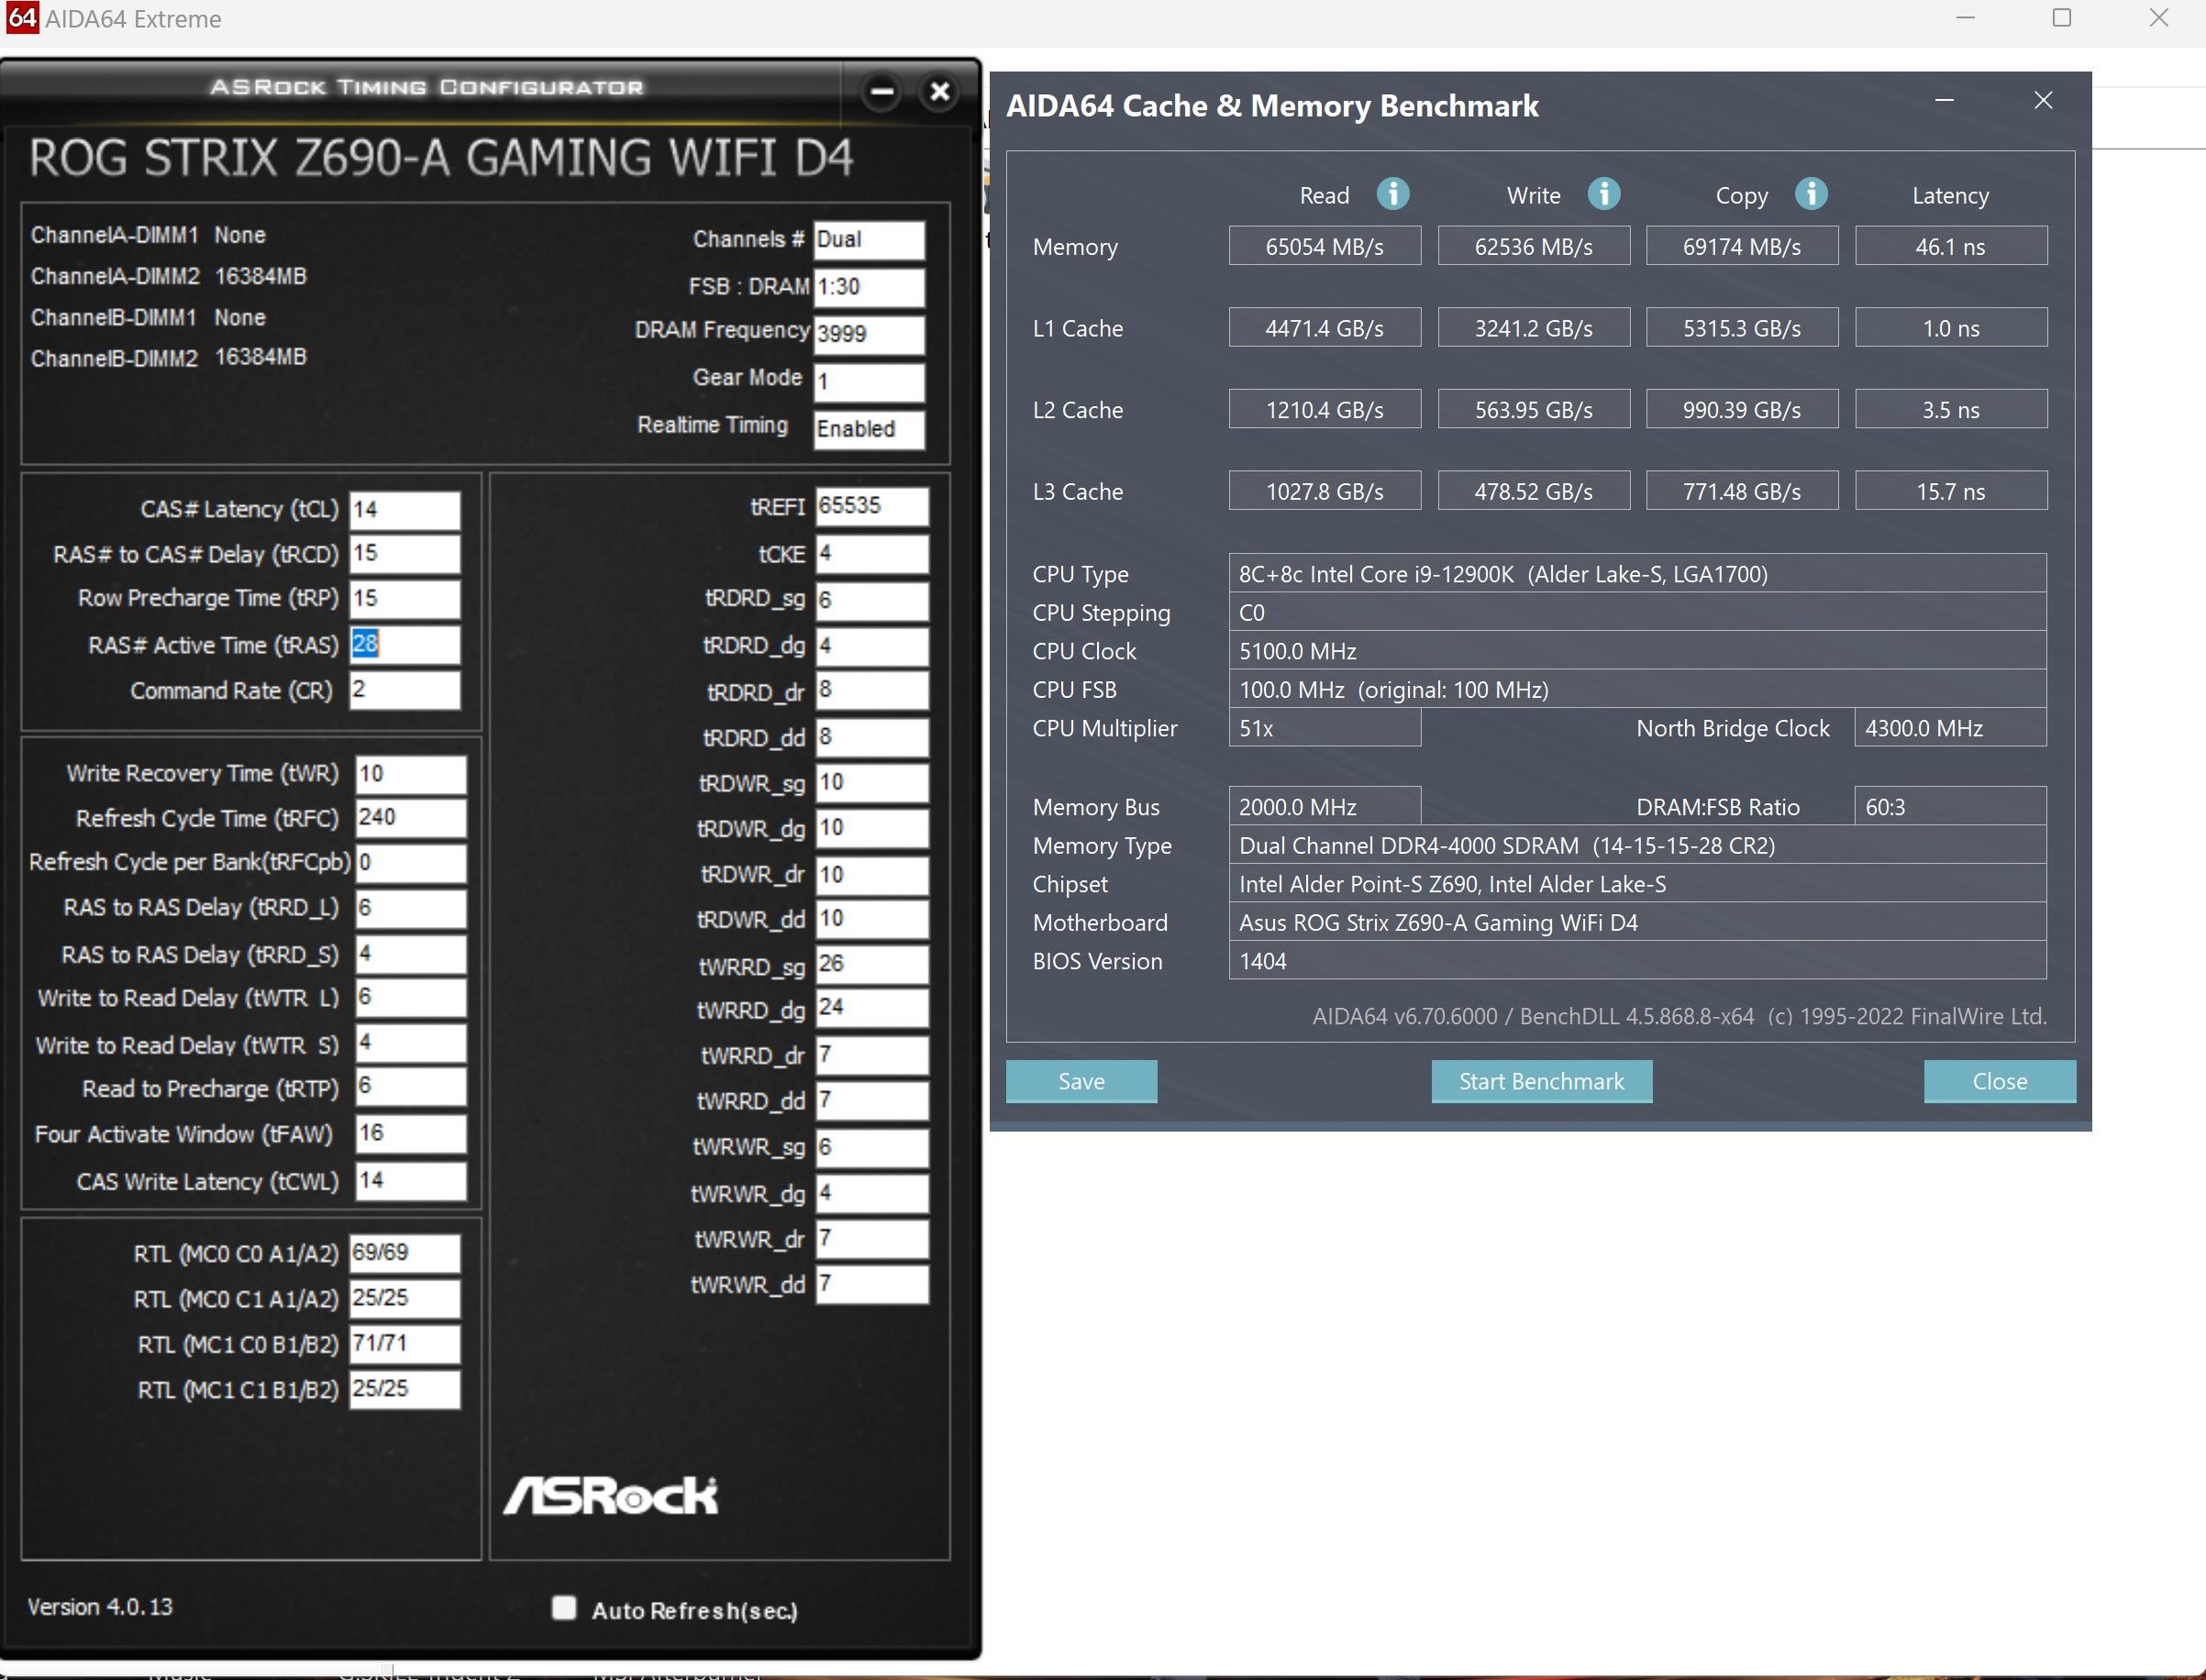Click the L3 Cache Copy value 771.48 GB/s
Screen dimensions: 2206x1680
point(1741,492)
